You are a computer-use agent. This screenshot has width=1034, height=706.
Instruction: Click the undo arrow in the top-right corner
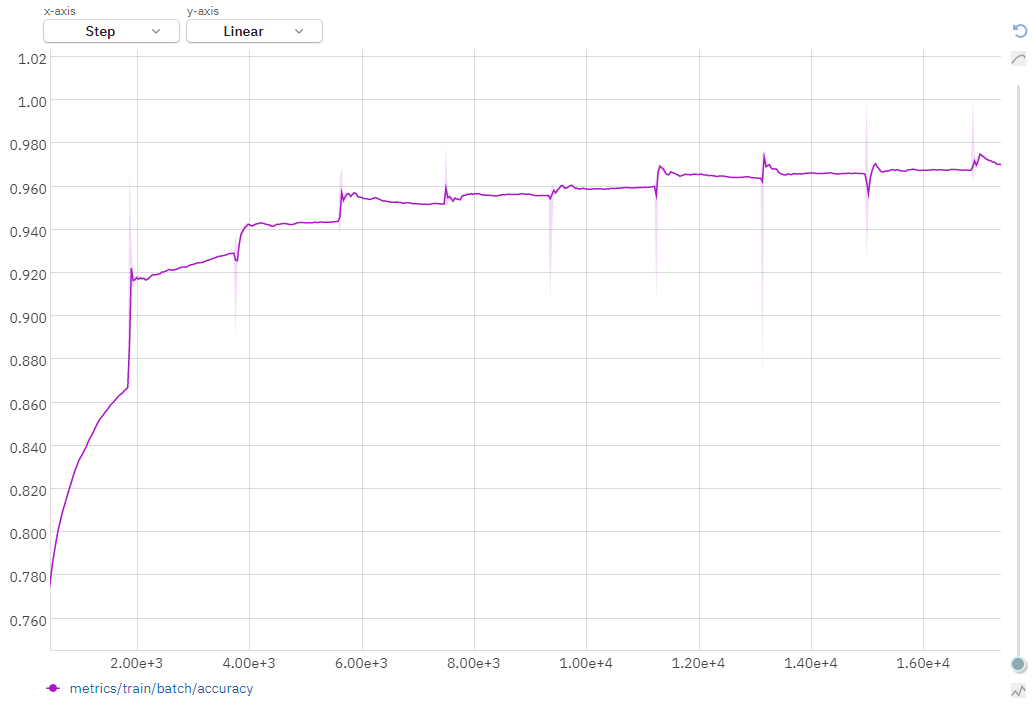click(x=1018, y=31)
